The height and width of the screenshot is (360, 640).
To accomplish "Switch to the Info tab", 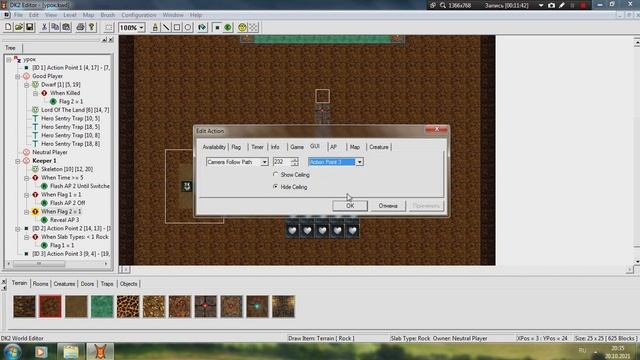I will pyautogui.click(x=275, y=147).
